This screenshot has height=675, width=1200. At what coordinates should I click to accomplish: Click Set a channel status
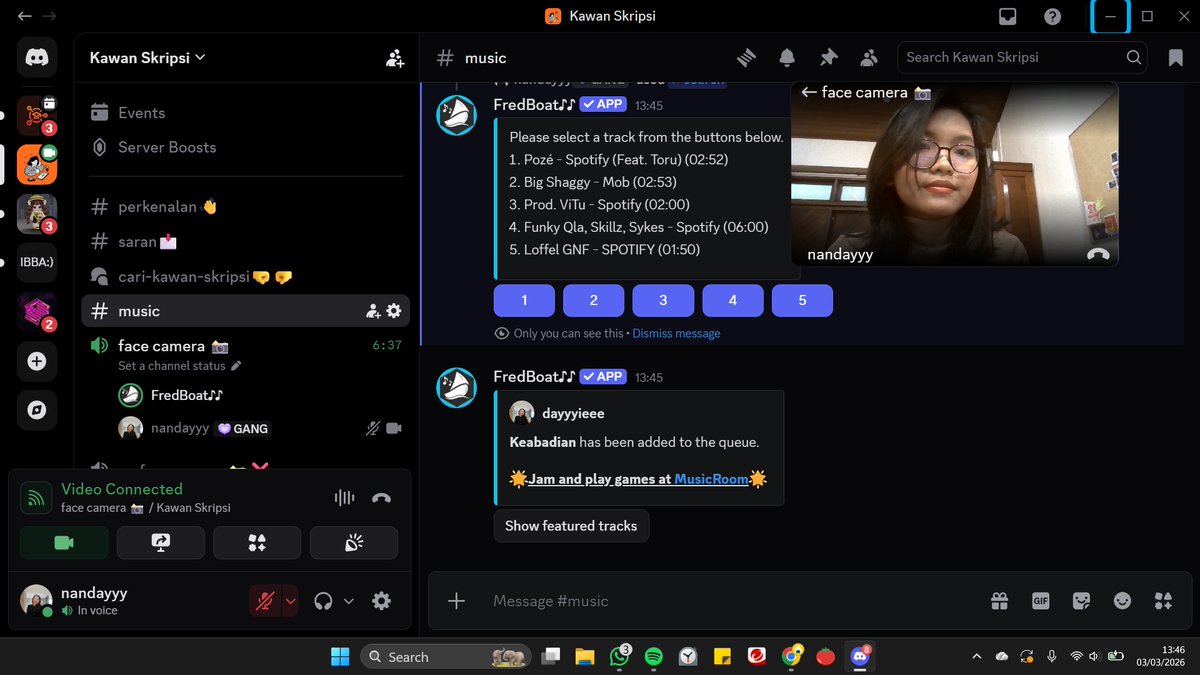point(179,366)
